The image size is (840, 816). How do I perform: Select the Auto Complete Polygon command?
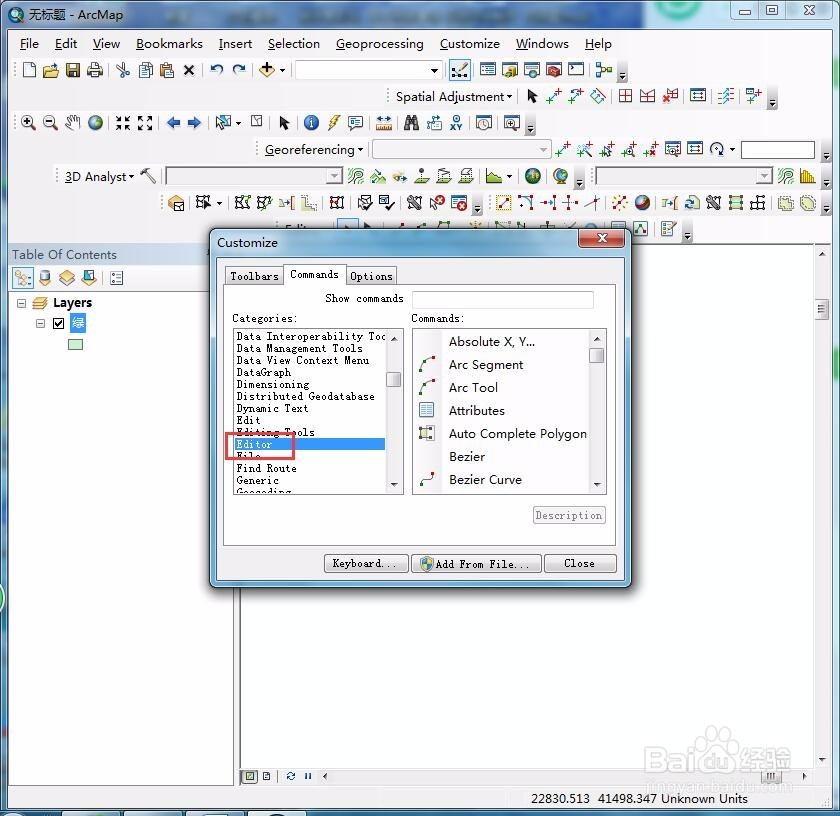pos(518,433)
